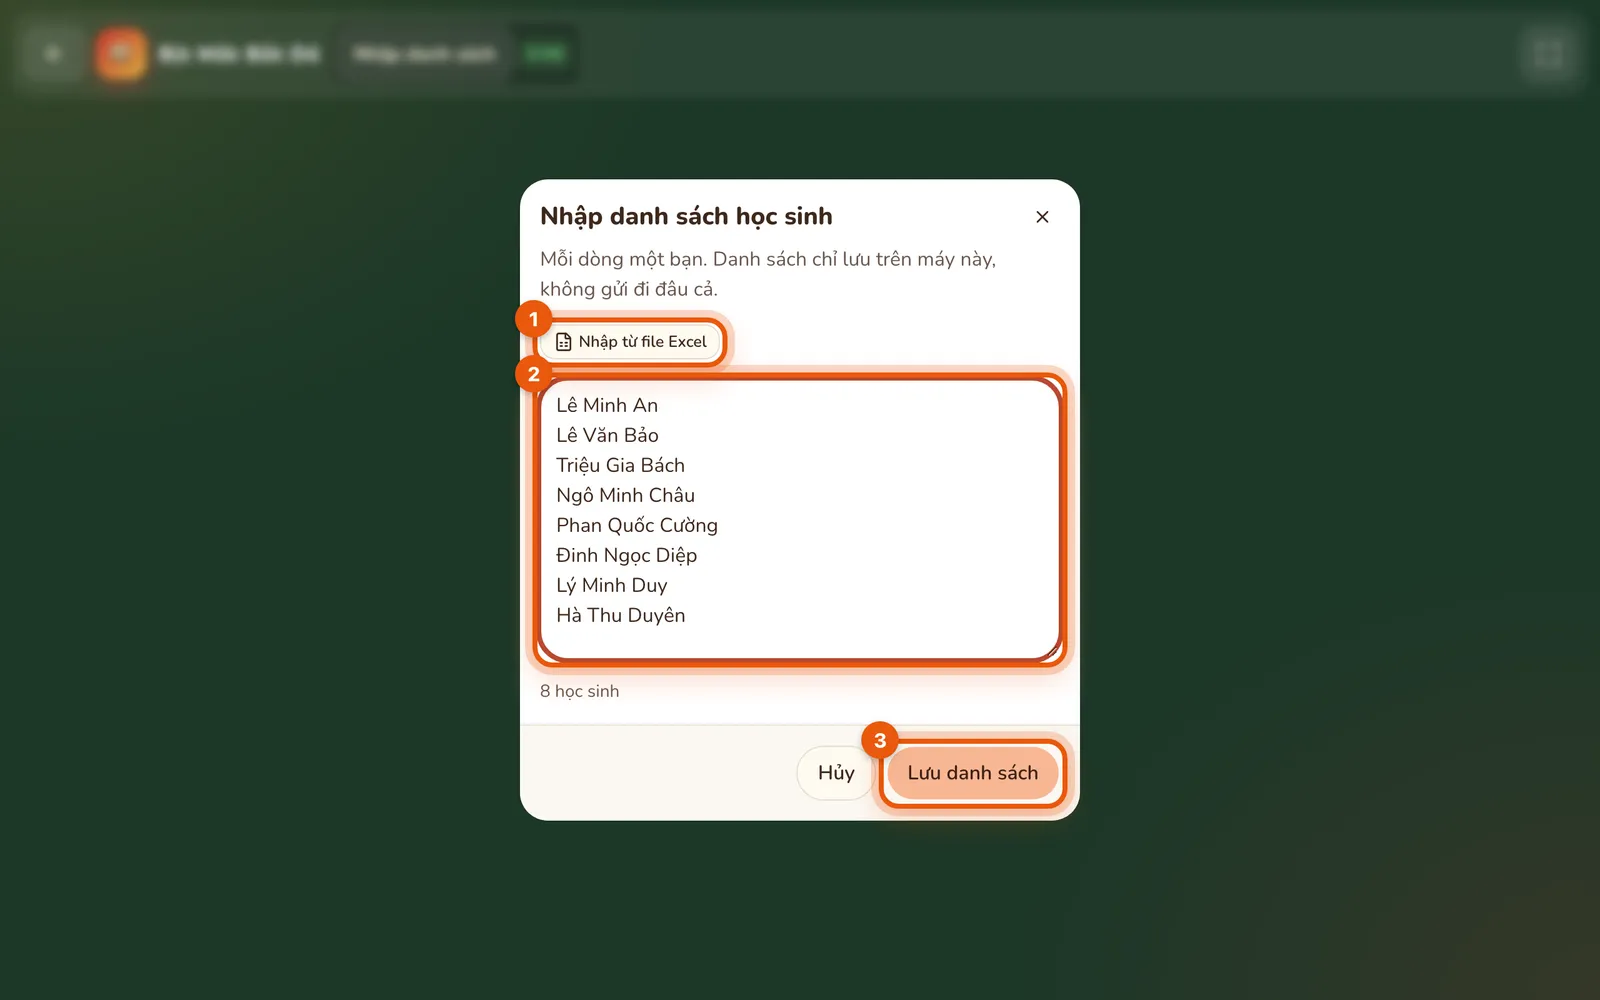This screenshot has width=1600, height=1000.
Task: Click the blurred header button beside the title
Action: point(425,54)
